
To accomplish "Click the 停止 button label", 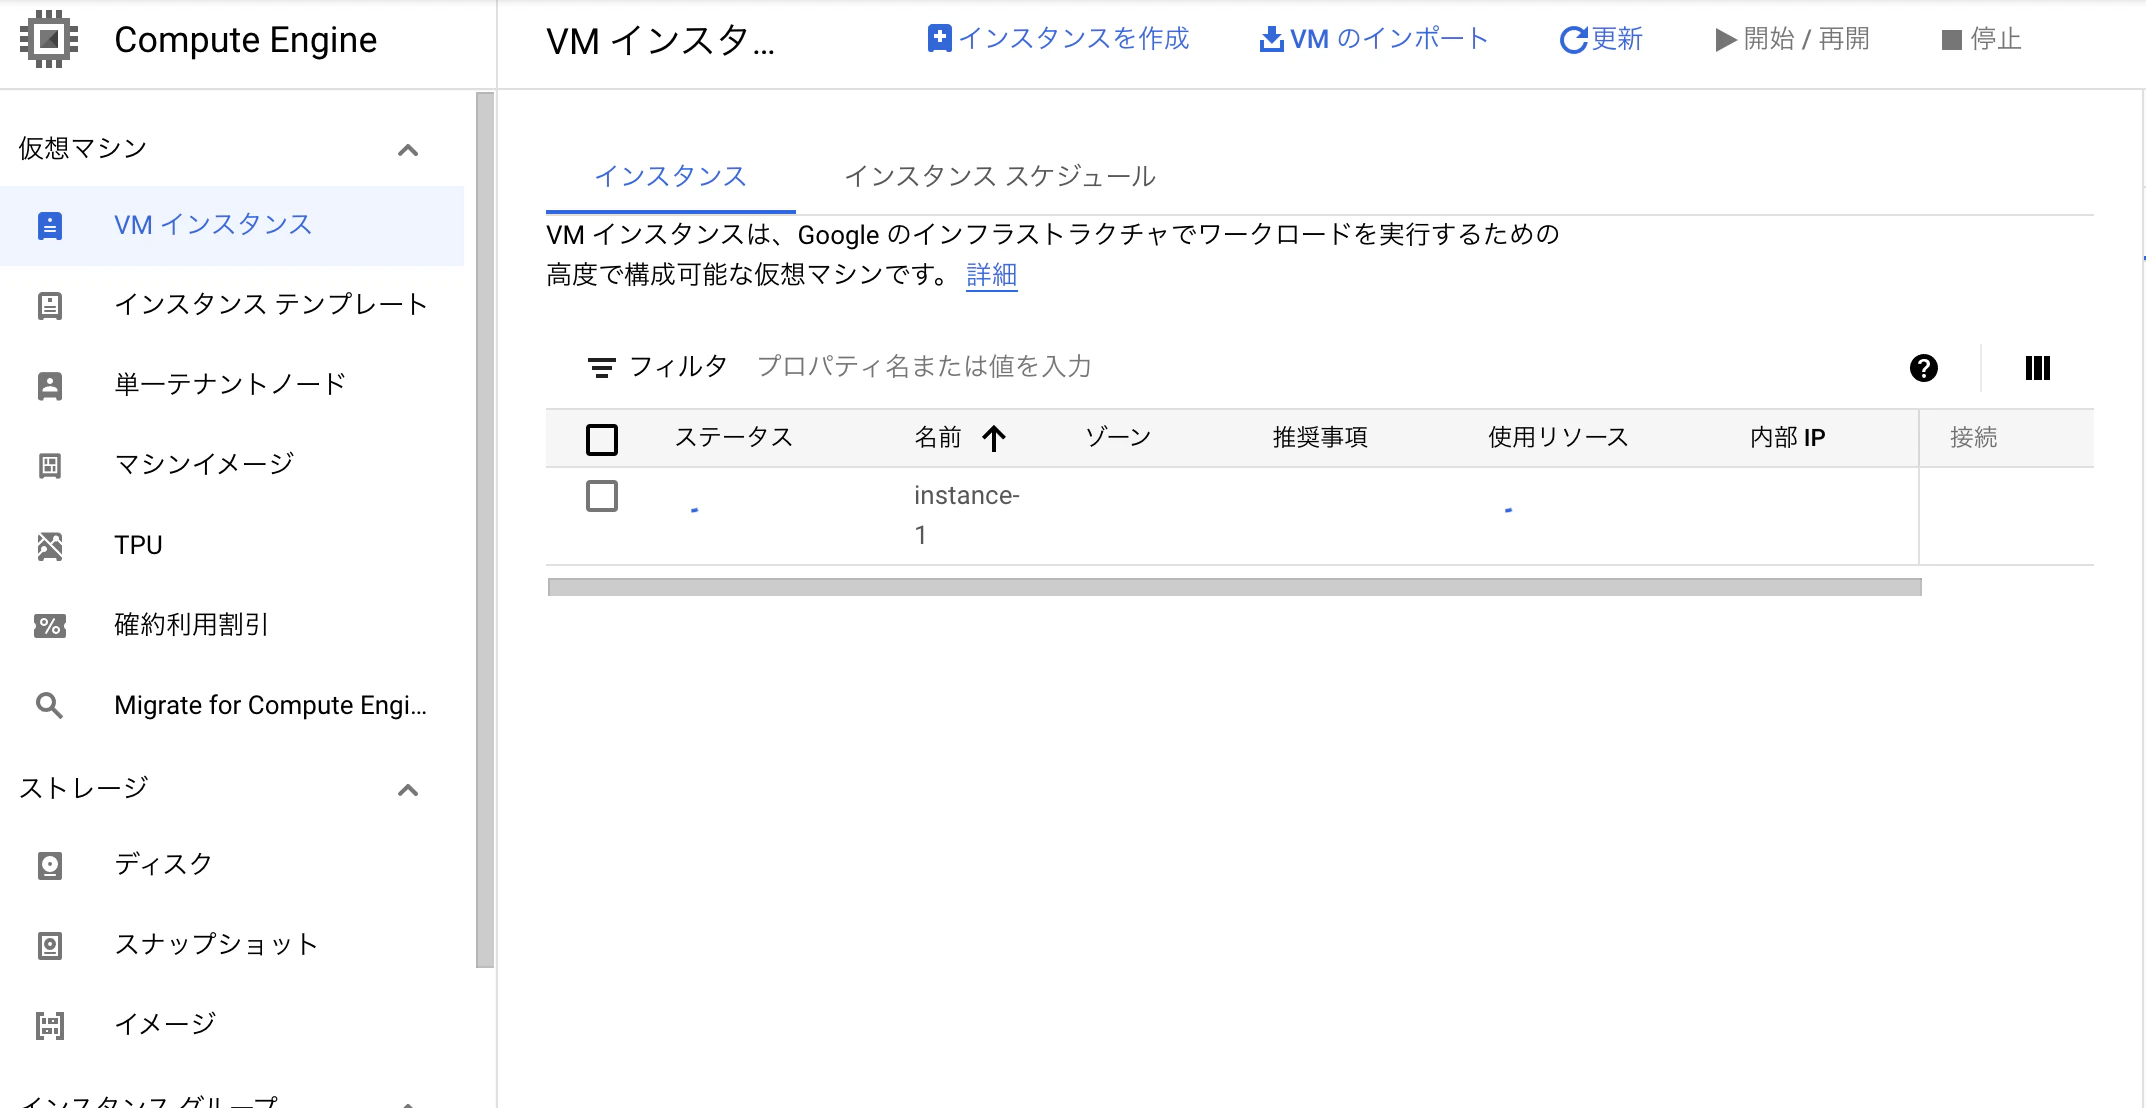I will [1995, 39].
